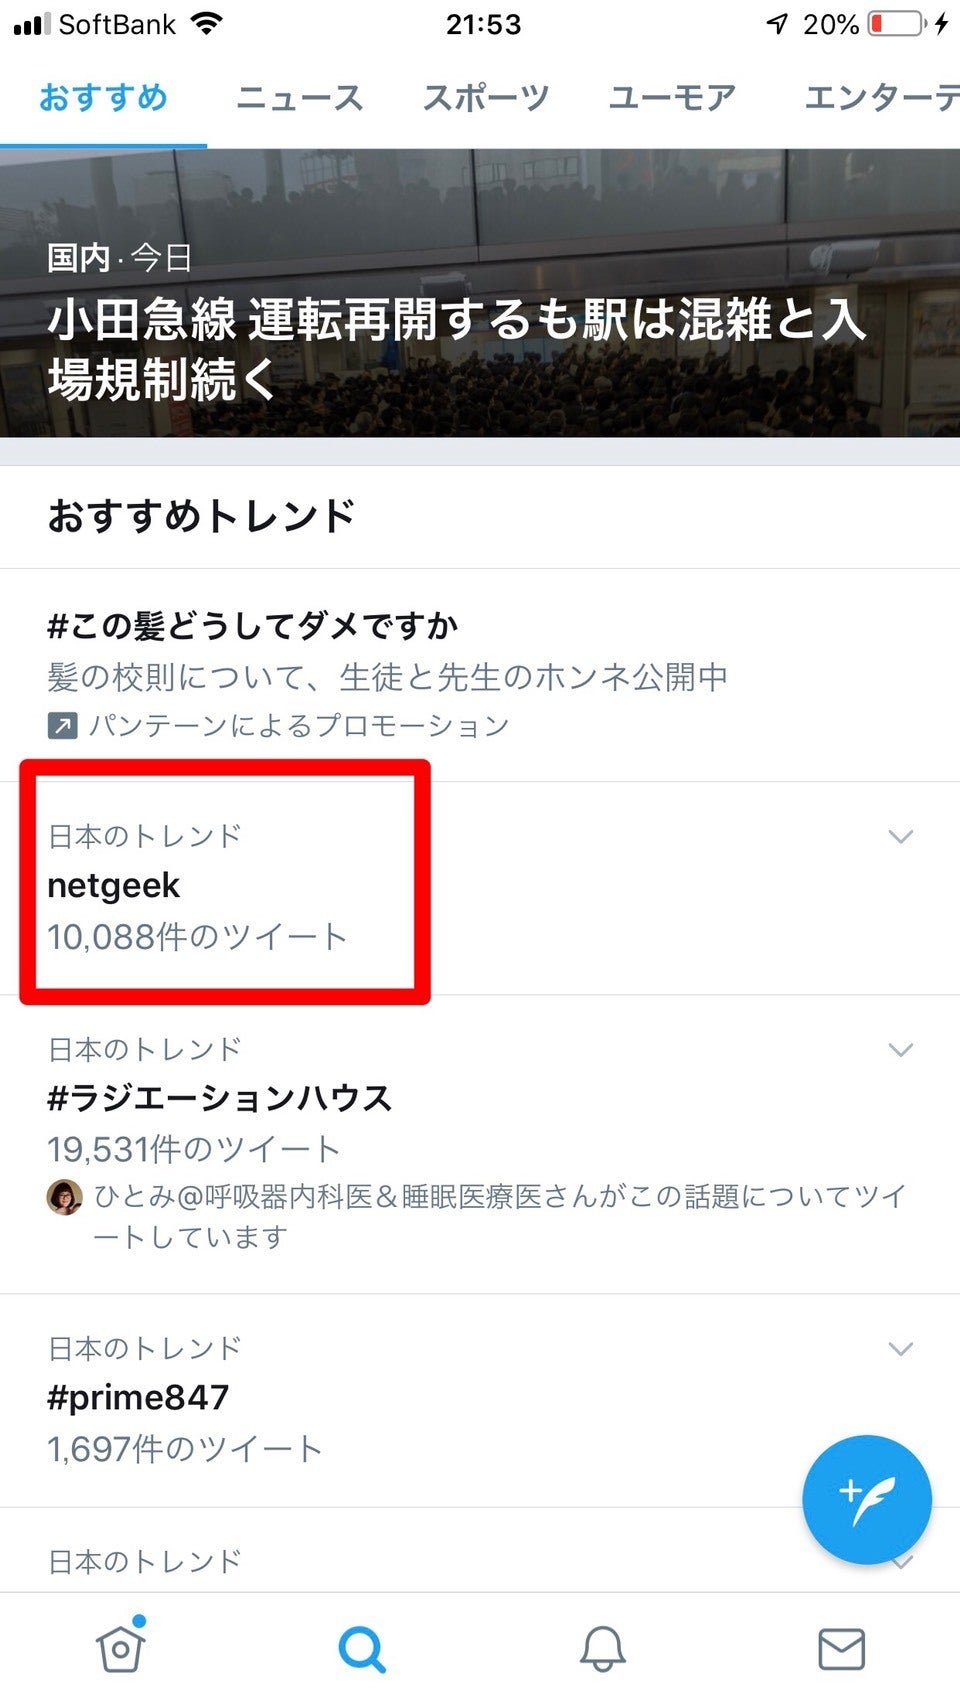Image resolution: width=960 pixels, height=1706 pixels.
Task: Open chevron menu for #ラジエーションハウス trend
Action: pyautogui.click(x=901, y=1049)
